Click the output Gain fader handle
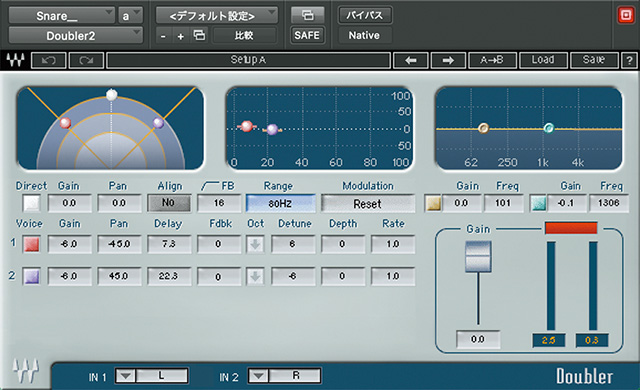640x390 pixels. pos(478,256)
